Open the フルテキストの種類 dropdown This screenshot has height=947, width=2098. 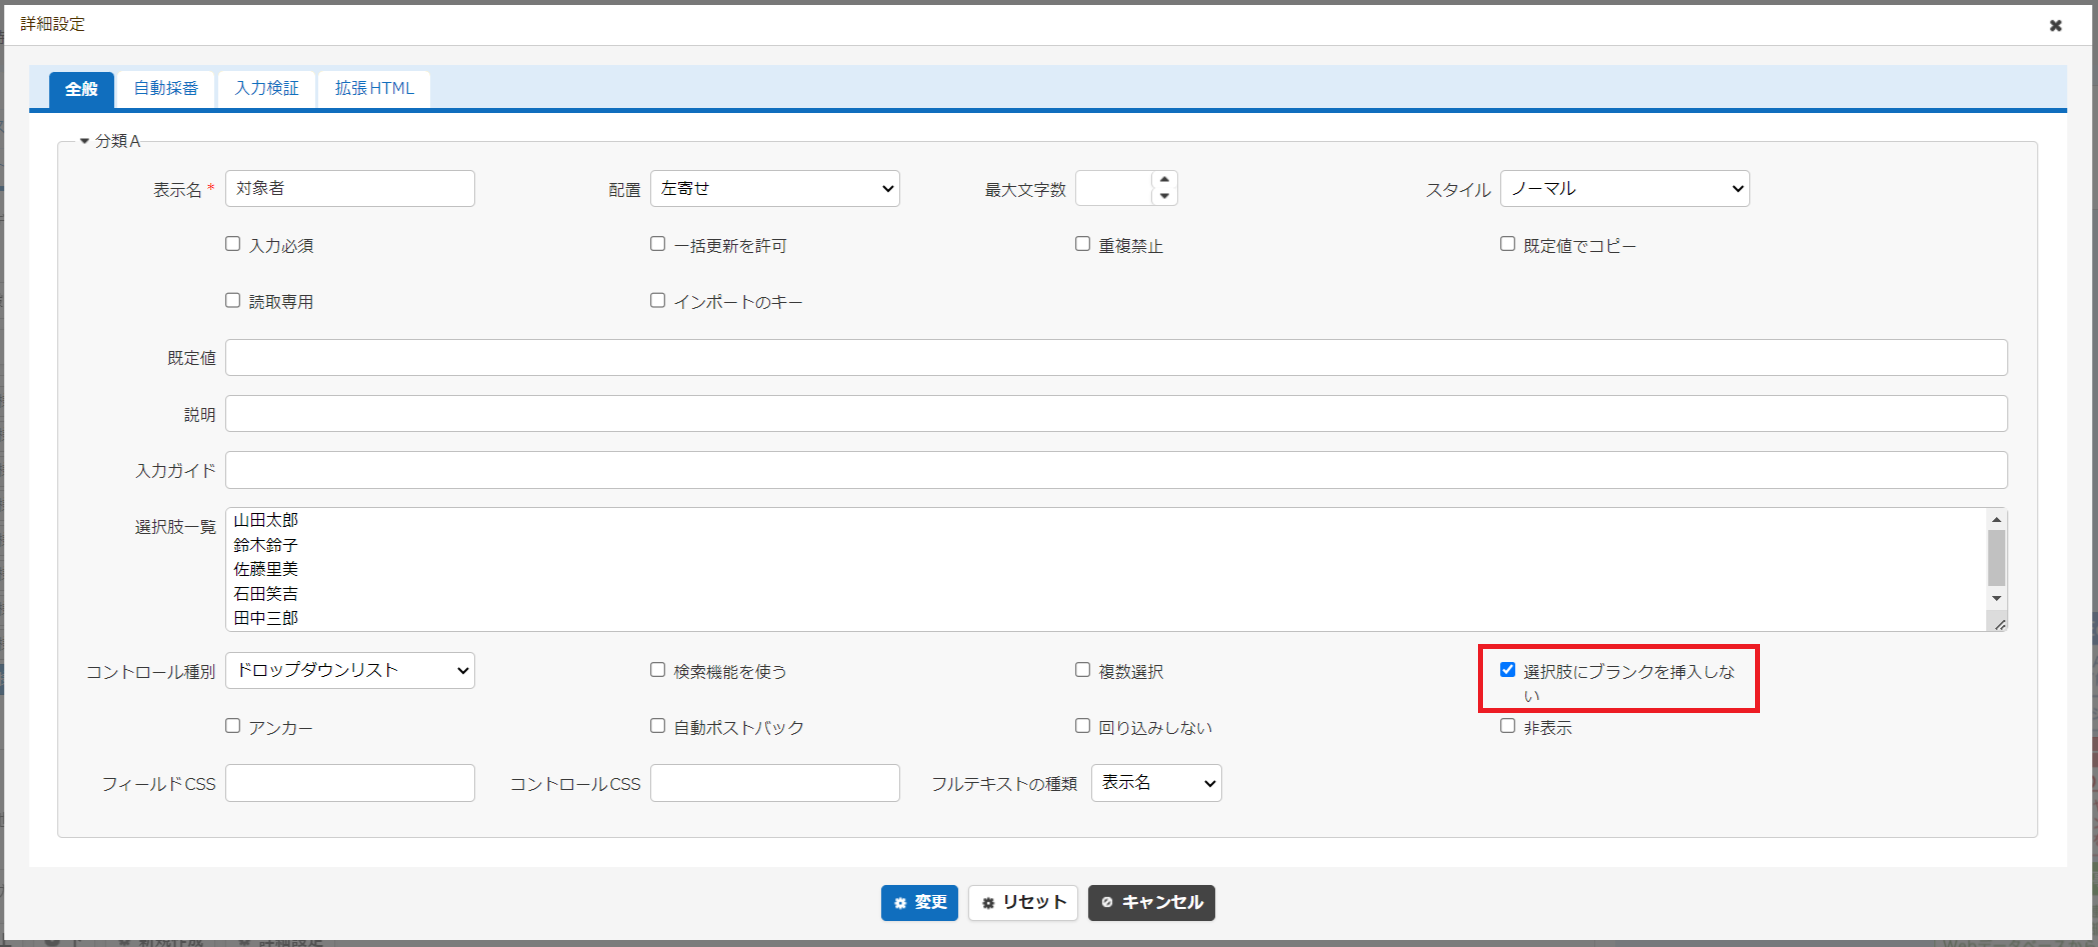pos(1156,783)
